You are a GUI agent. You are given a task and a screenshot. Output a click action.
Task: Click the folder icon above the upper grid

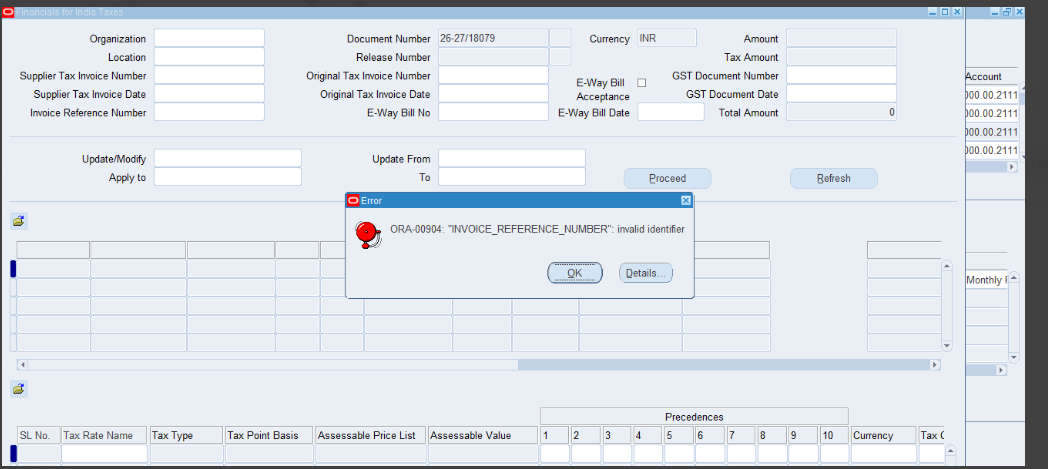click(x=18, y=220)
